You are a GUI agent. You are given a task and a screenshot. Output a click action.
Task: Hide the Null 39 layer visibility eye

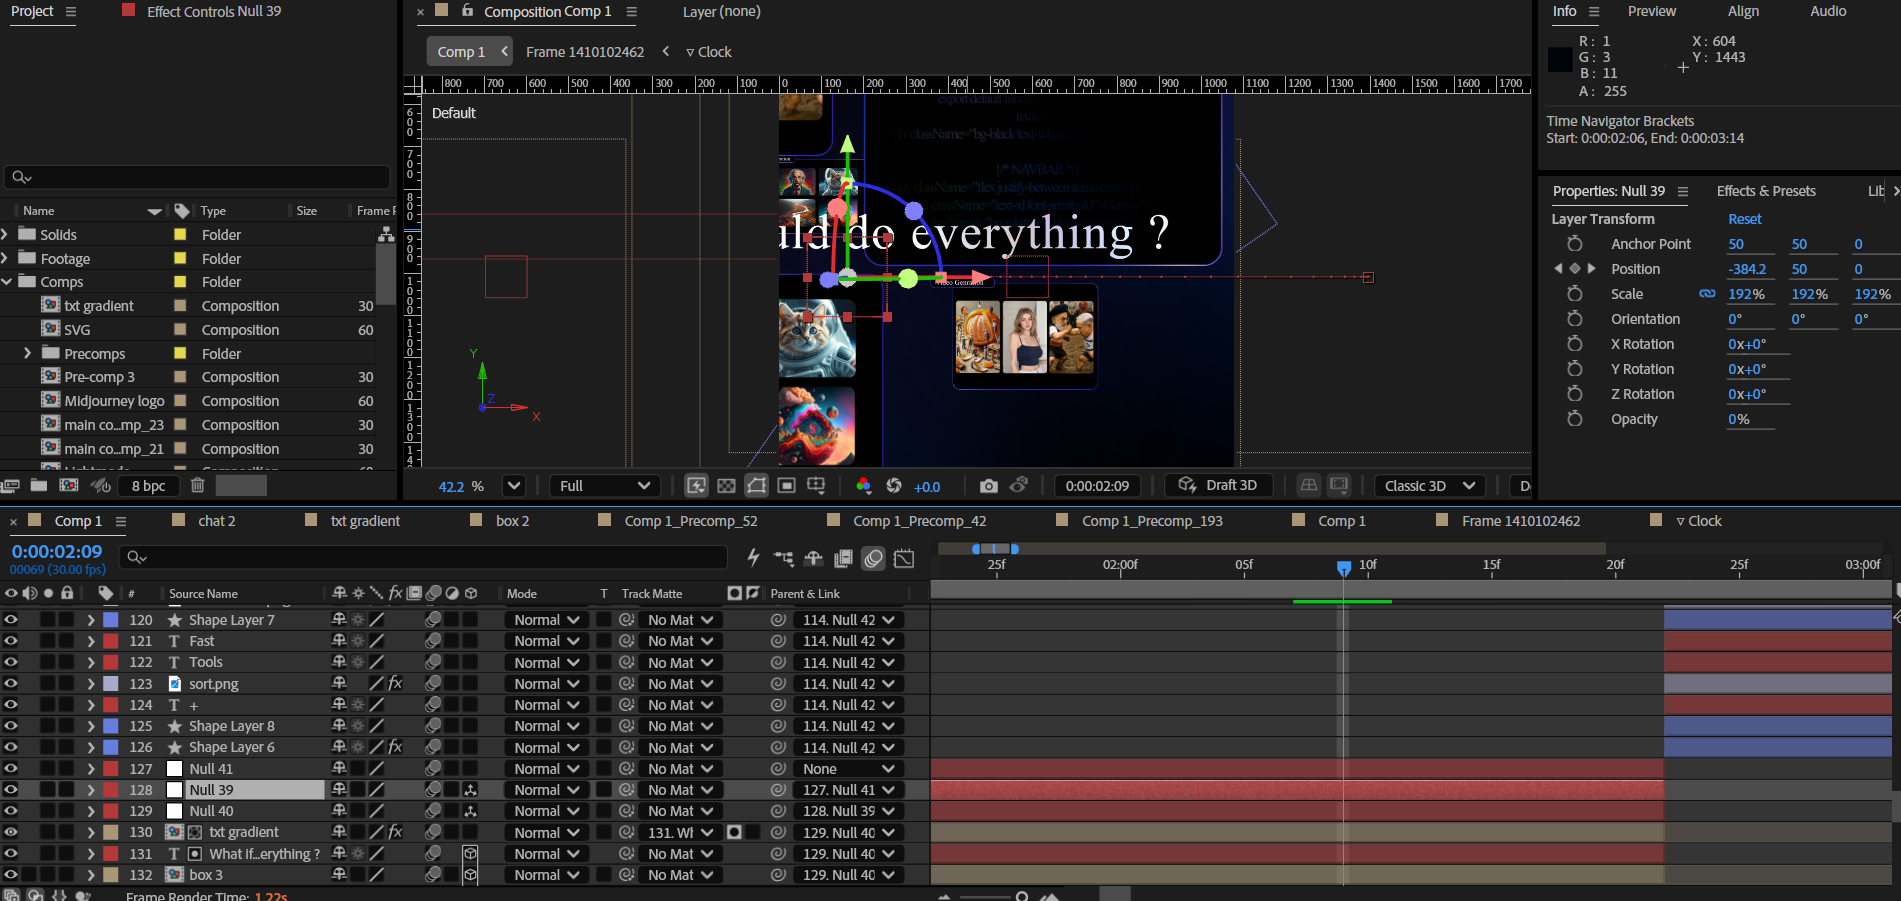coord(11,790)
